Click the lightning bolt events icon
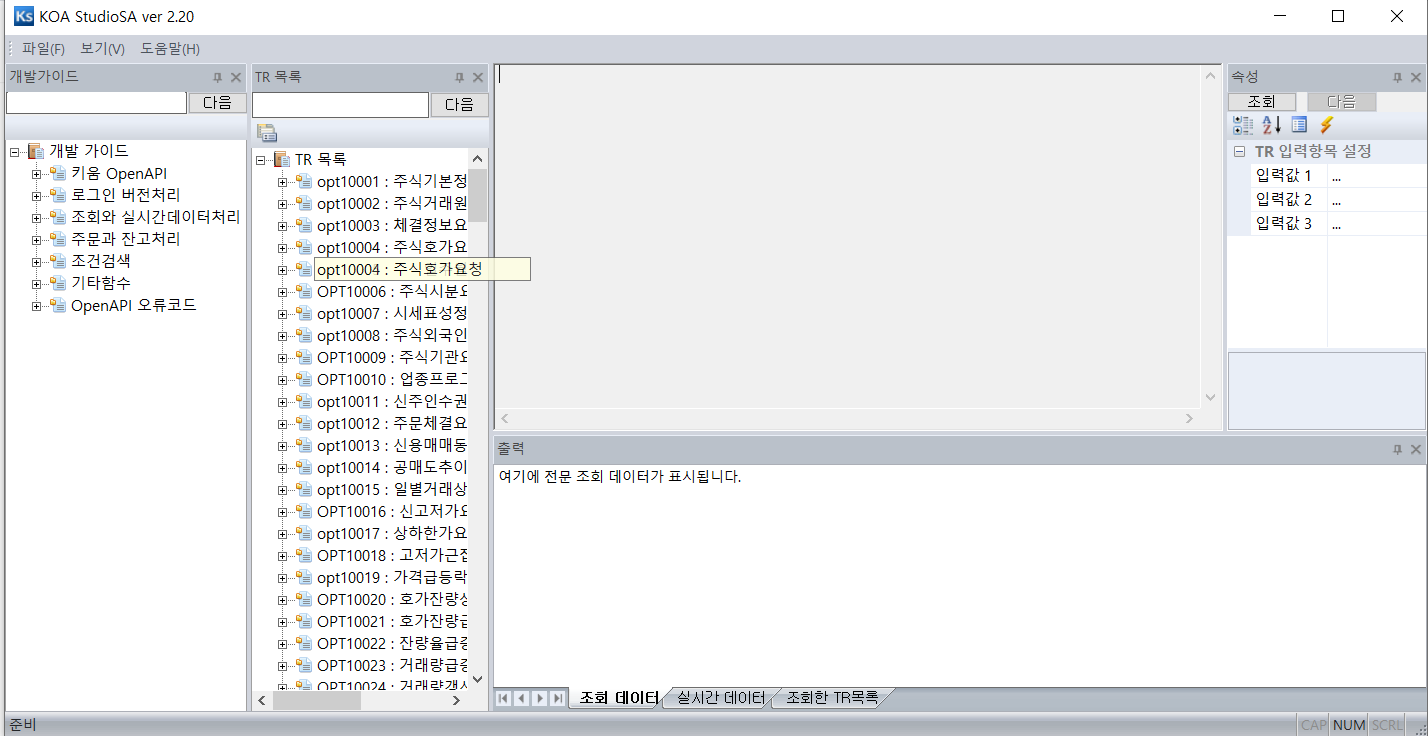This screenshot has height=736, width=1428. pos(1326,125)
